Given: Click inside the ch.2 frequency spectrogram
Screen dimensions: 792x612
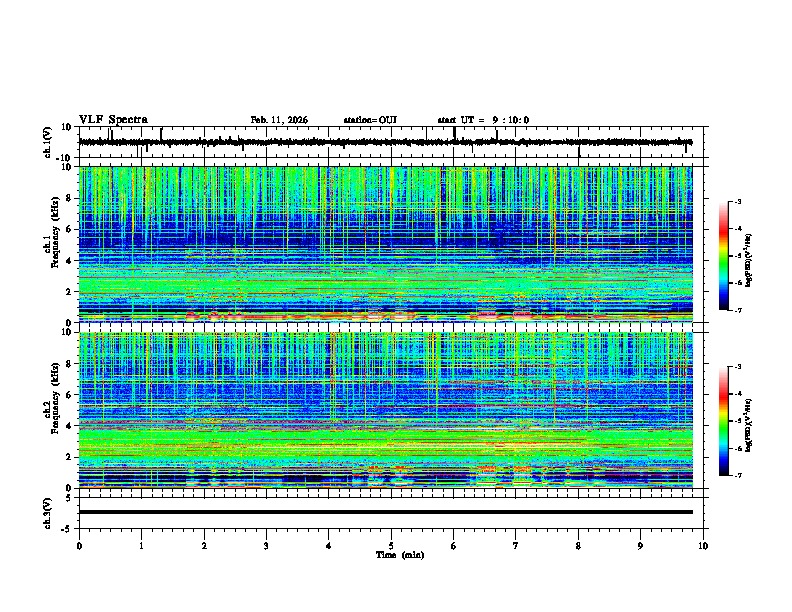Looking at the screenshot, I should pyautogui.click(x=385, y=410).
